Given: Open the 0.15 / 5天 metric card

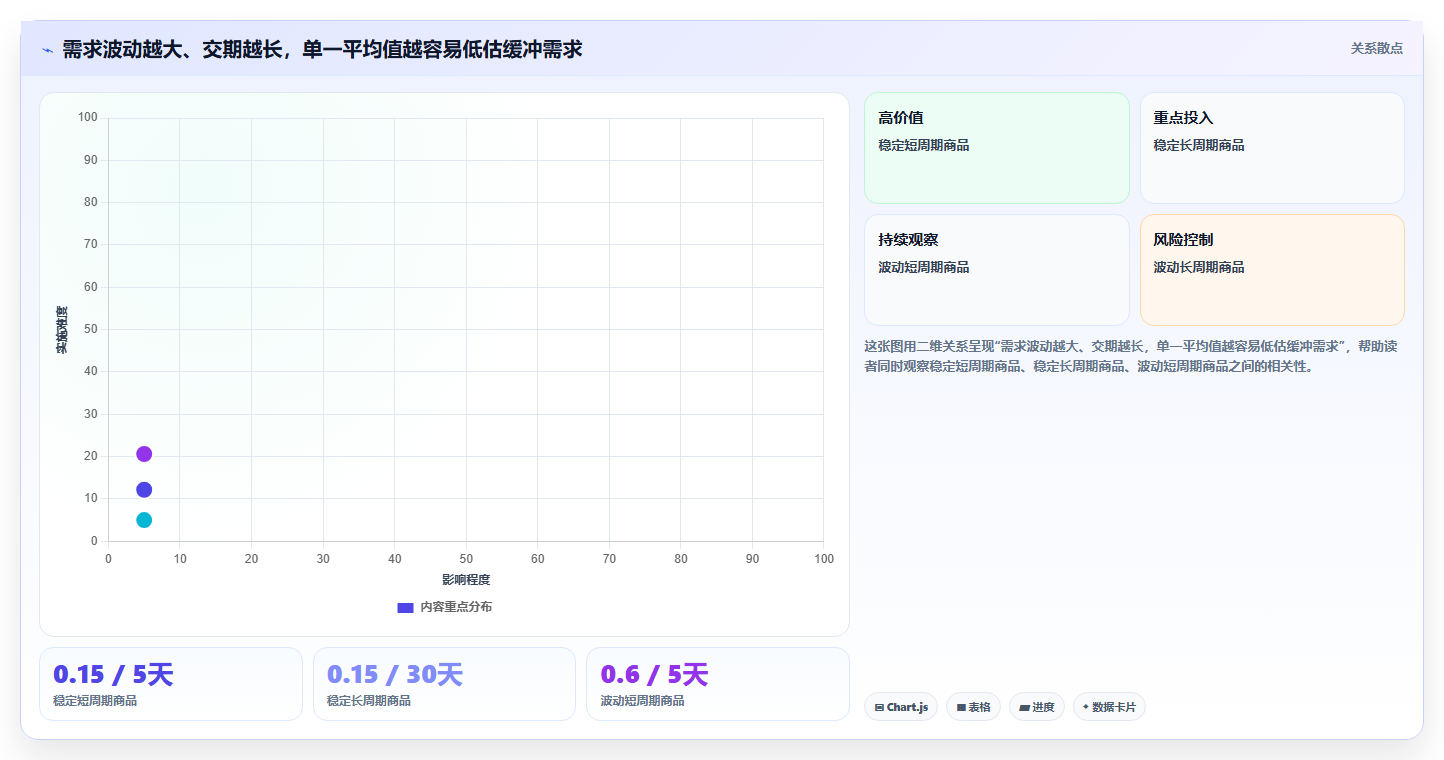Looking at the screenshot, I should pos(171,684).
